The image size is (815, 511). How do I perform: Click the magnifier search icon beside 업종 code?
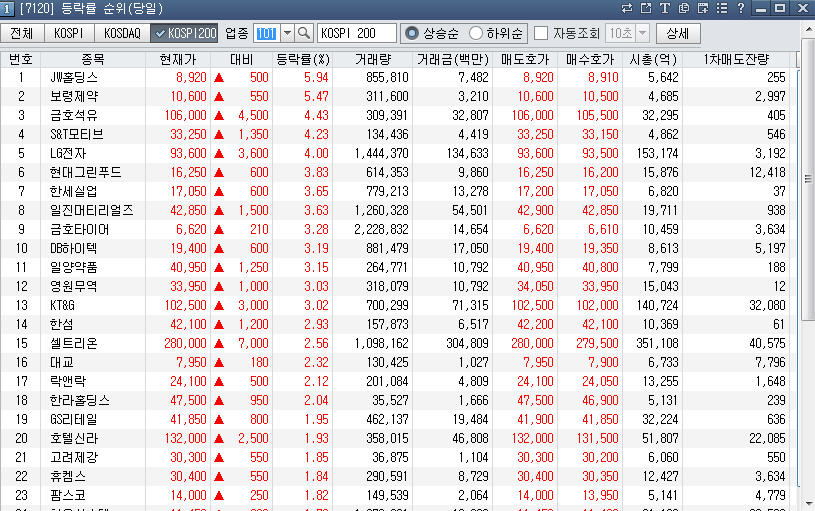click(x=304, y=33)
